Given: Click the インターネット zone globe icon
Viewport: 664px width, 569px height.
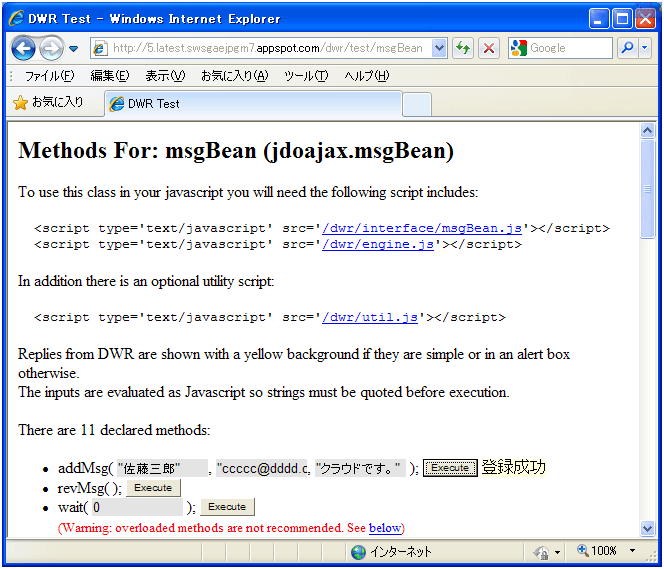Looking at the screenshot, I should 358,552.
